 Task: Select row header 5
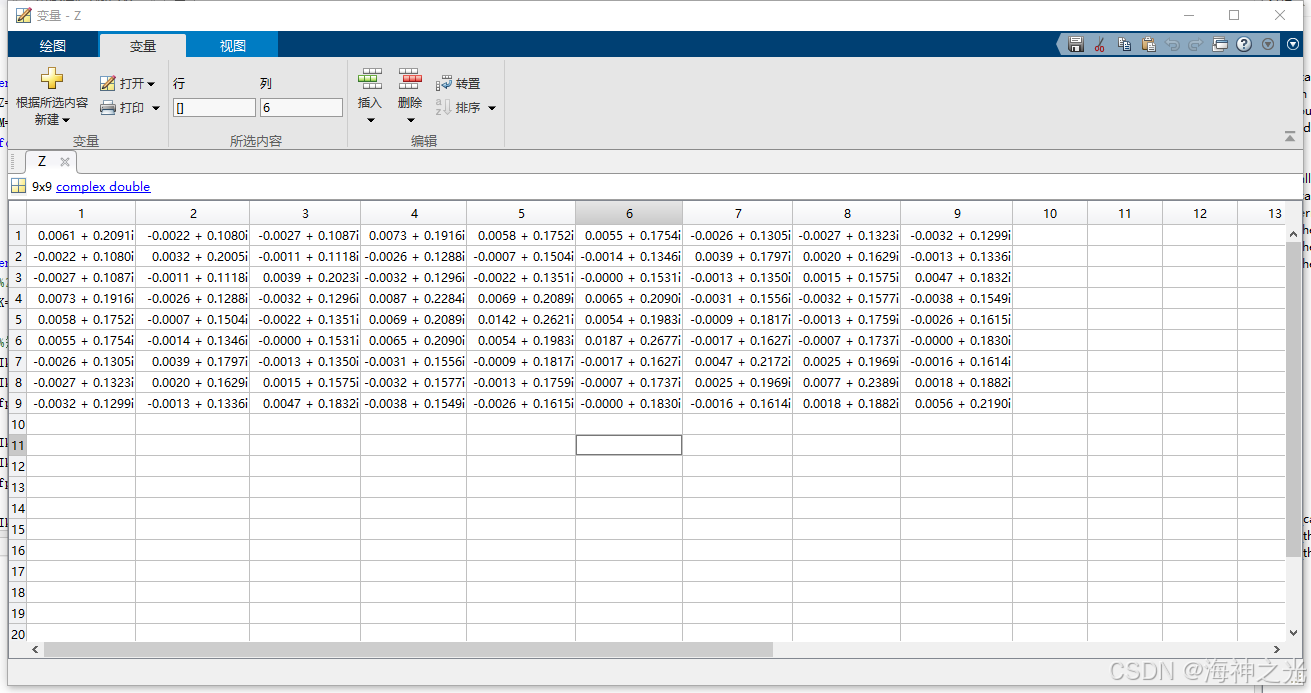pos(17,320)
